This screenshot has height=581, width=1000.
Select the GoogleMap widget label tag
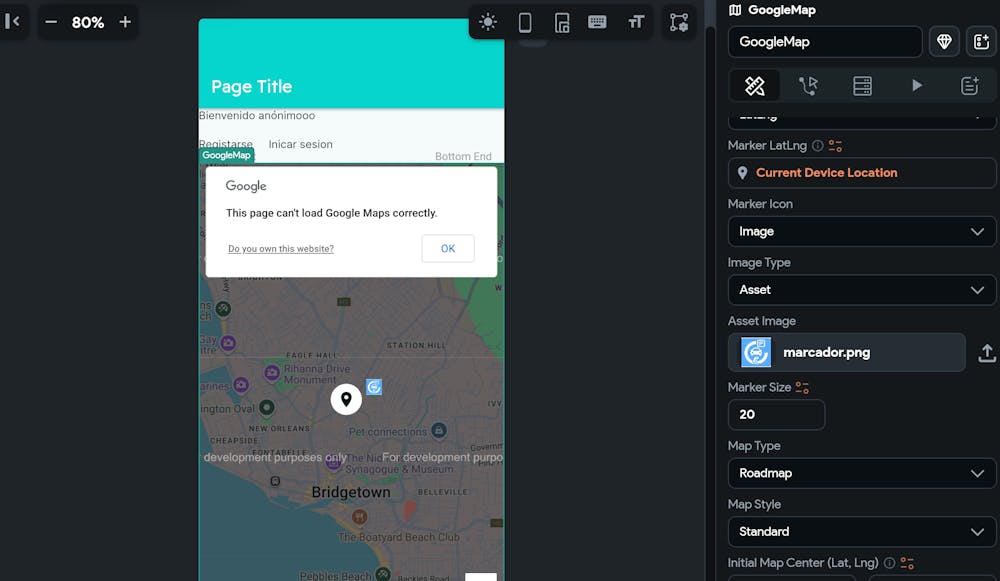pos(226,155)
